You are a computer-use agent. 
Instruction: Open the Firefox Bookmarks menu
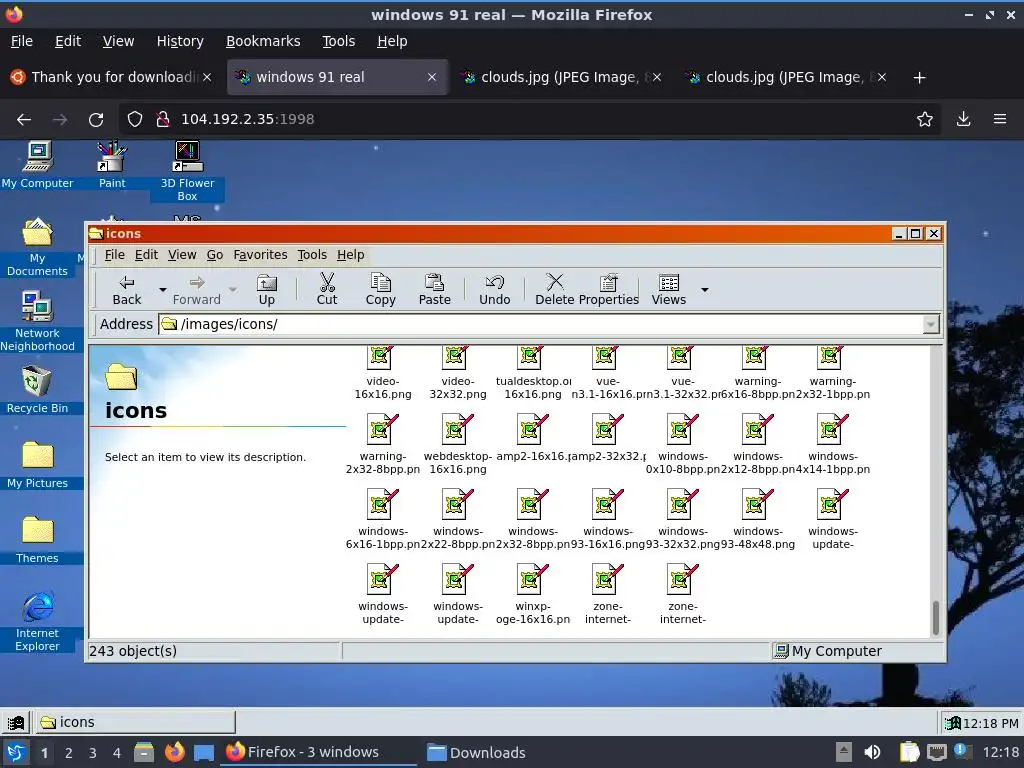pyautogui.click(x=263, y=41)
